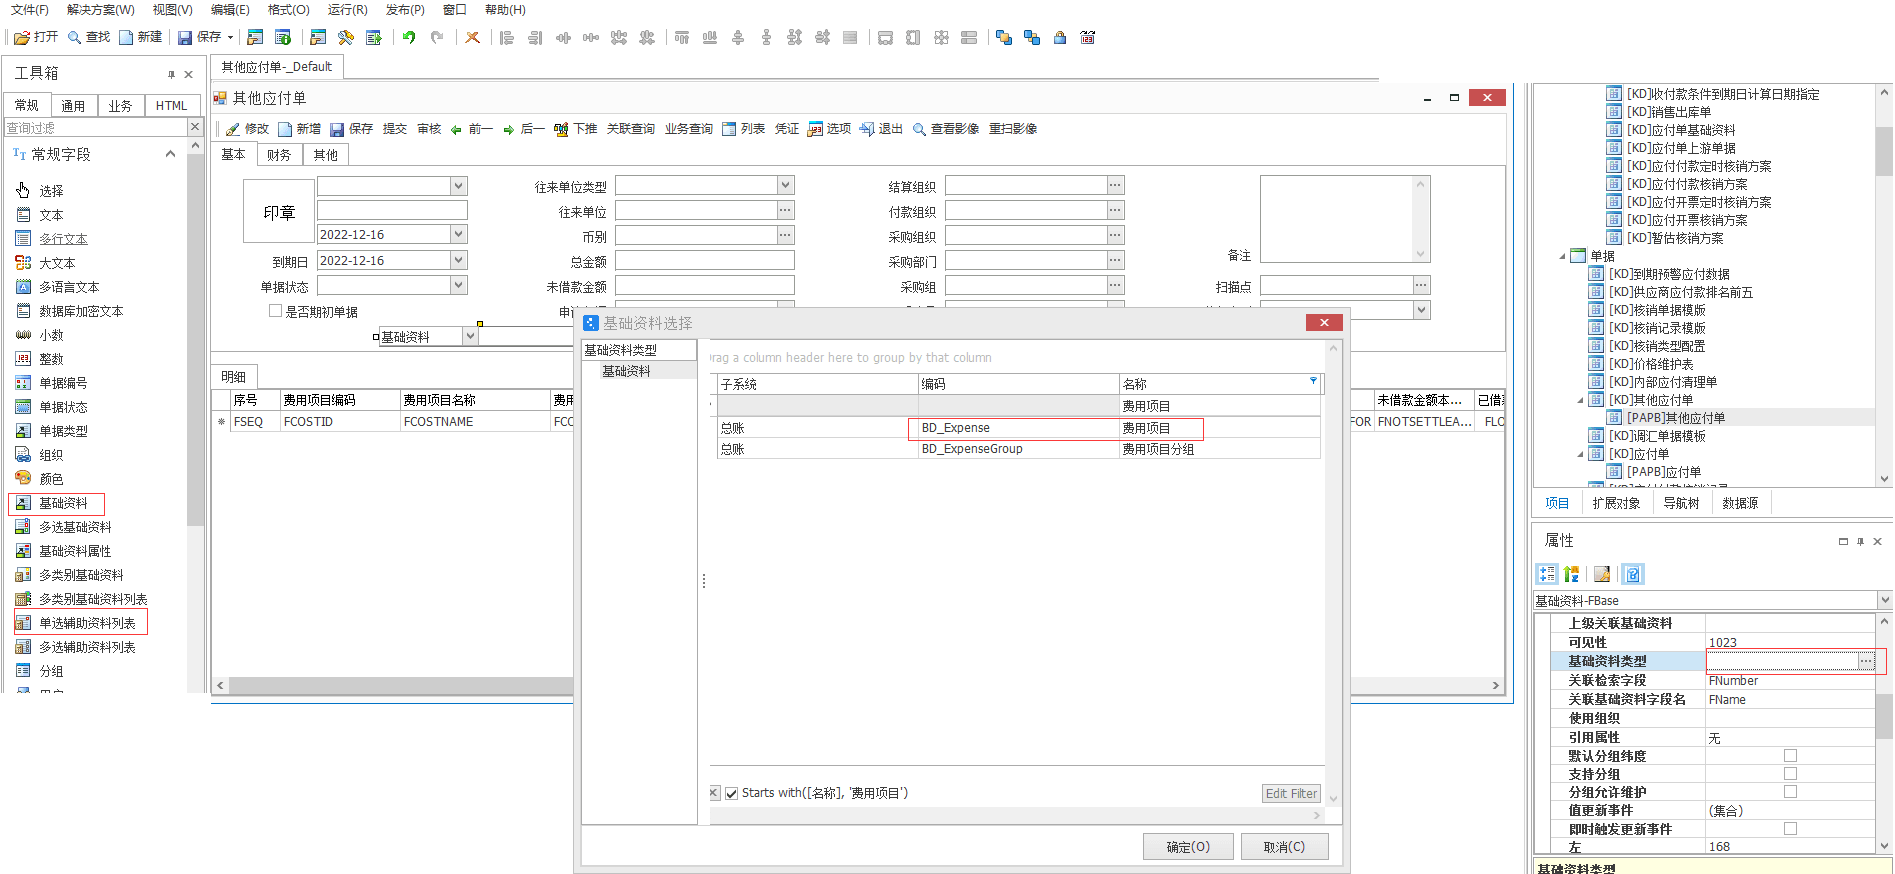Switch to the 财务 tab
Viewport: 1895px width, 874px height.
tap(279, 155)
